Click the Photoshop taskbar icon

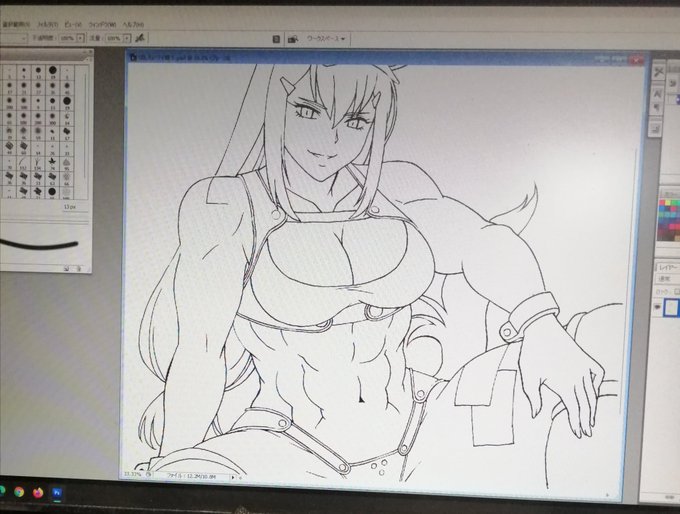(x=57, y=493)
